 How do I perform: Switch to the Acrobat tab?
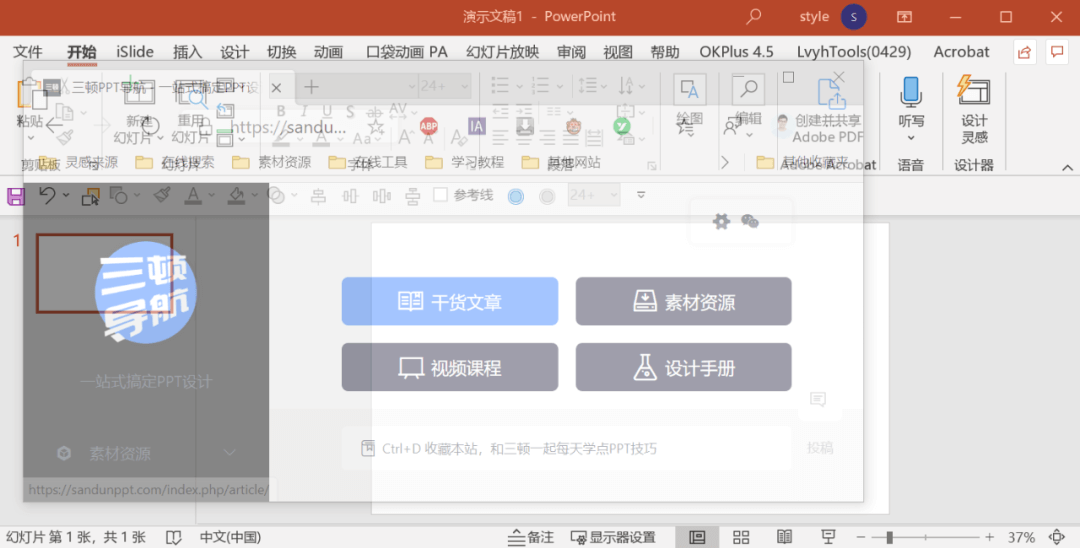click(x=961, y=52)
